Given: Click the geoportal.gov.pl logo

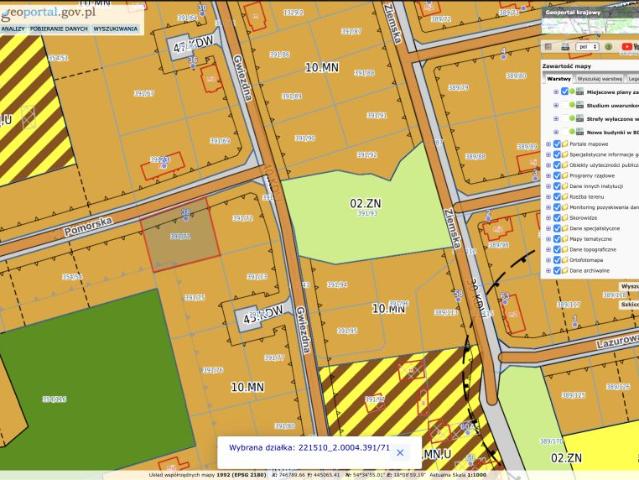Looking at the screenshot, I should pyautogui.click(x=48, y=13).
